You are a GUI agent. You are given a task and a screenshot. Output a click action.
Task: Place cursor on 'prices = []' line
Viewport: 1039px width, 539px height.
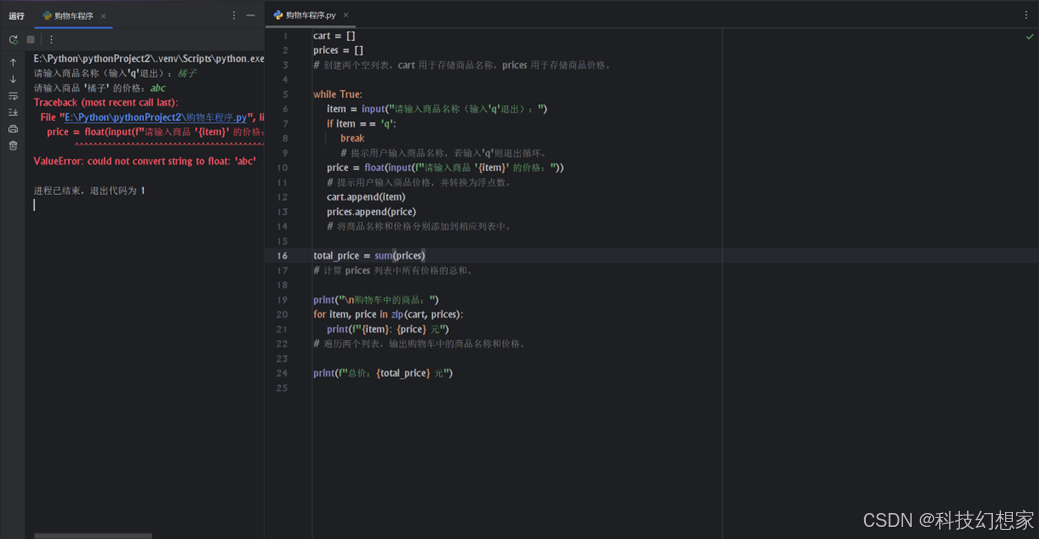(338, 50)
